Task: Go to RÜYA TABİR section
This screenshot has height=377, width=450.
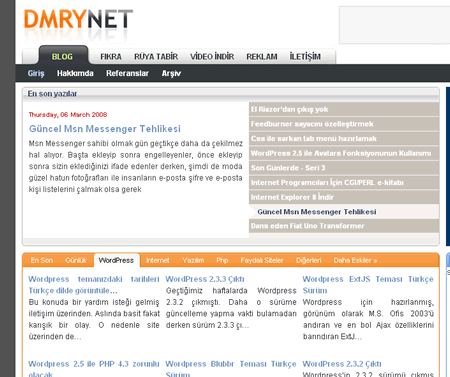Action: click(156, 57)
